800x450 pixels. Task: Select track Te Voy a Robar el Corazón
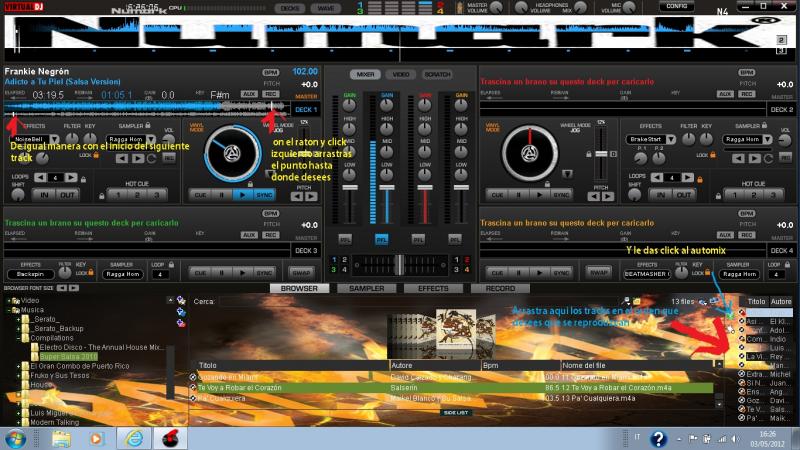click(451, 388)
